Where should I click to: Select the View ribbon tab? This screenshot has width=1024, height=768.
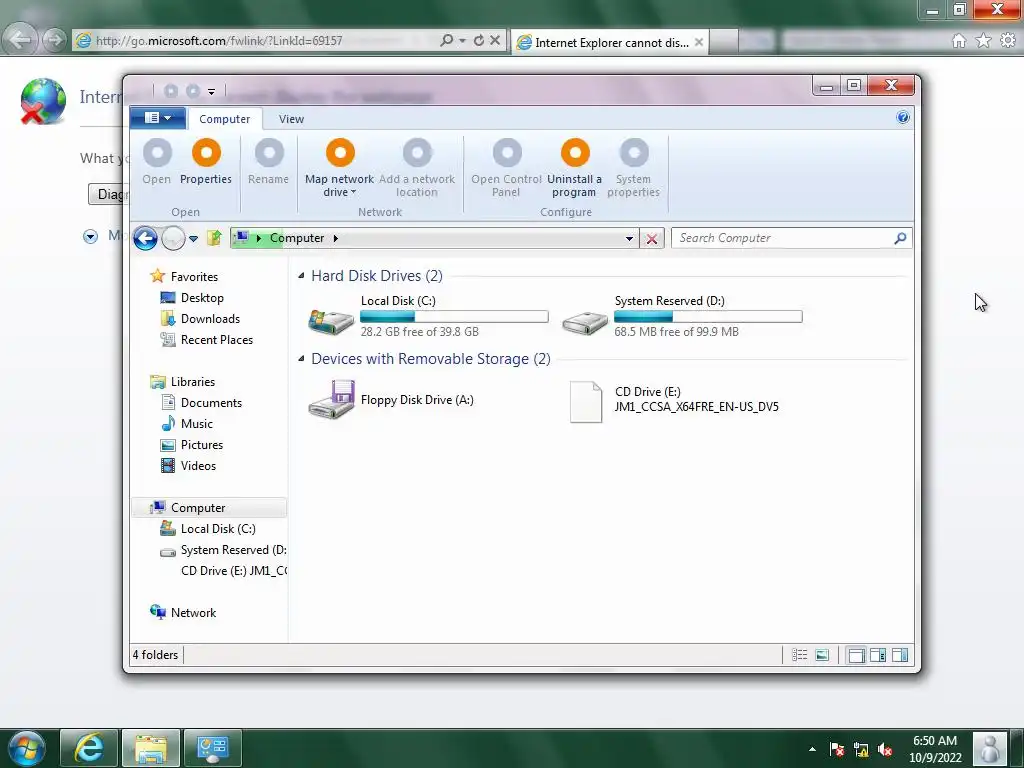291,119
